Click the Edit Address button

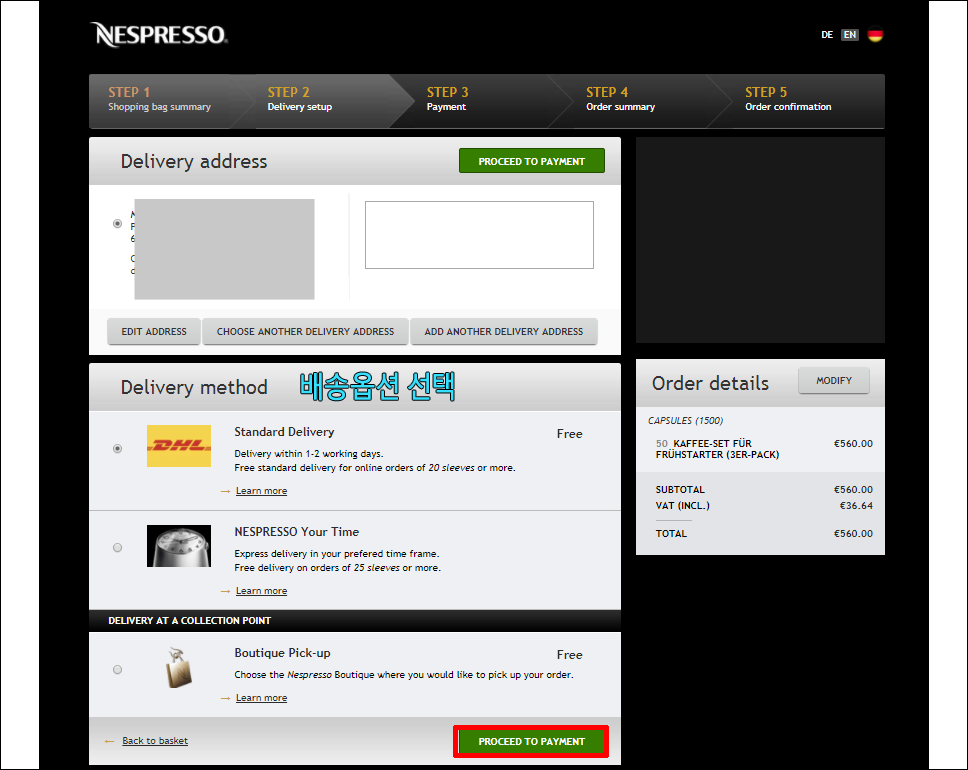coord(154,332)
